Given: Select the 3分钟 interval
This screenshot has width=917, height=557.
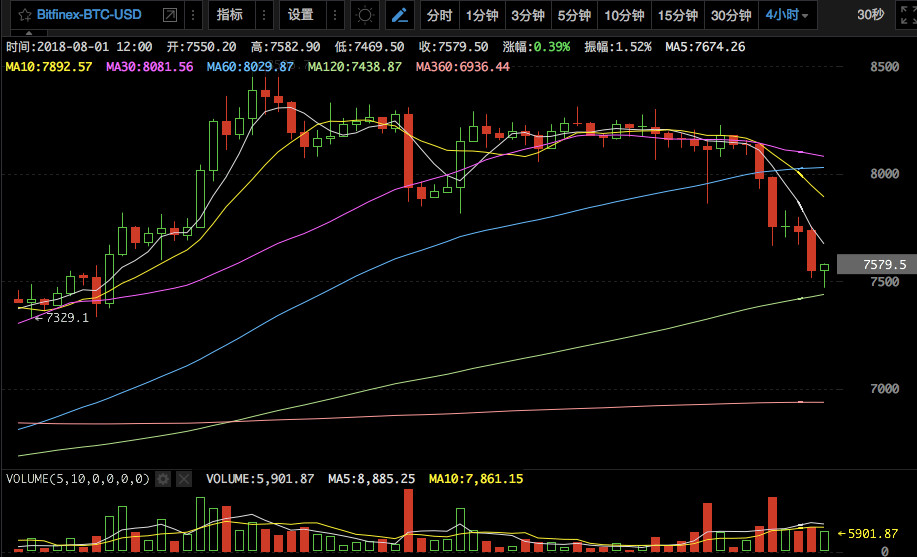Looking at the screenshot, I should coord(528,16).
